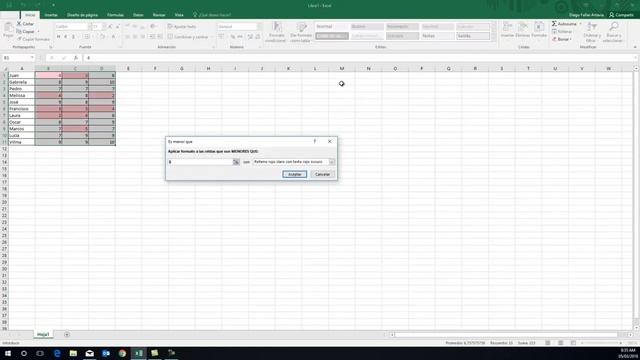Expand the Autosuma dropdown arrow

tap(580, 24)
